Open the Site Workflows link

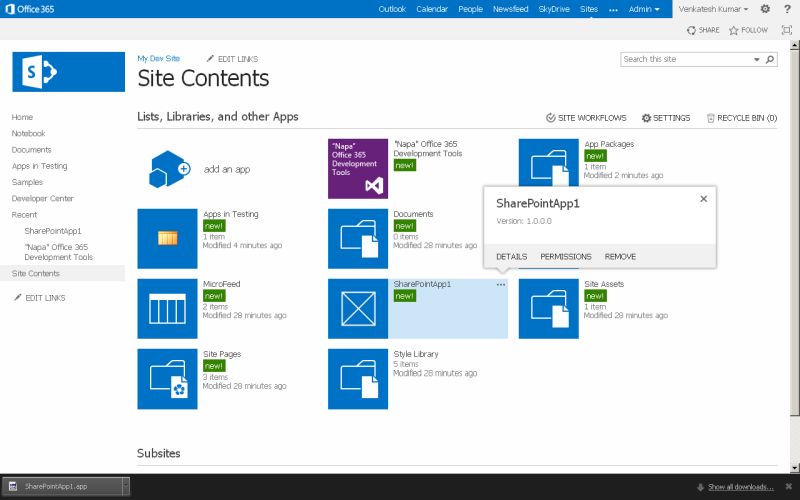pyautogui.click(x=586, y=118)
